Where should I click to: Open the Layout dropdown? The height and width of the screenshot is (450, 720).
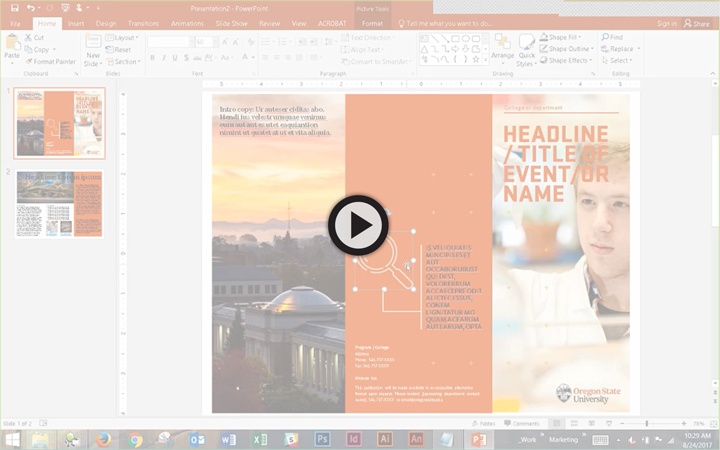tap(122, 38)
